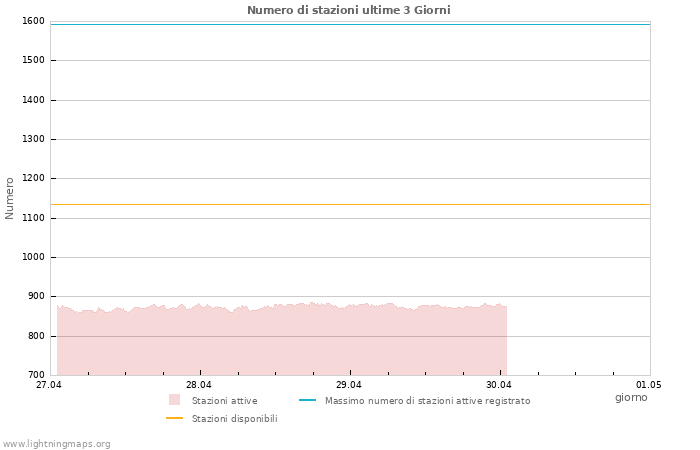700x450 pixels.
Task: Click the 1600 value on y-axis
Action: (x=33, y=21)
